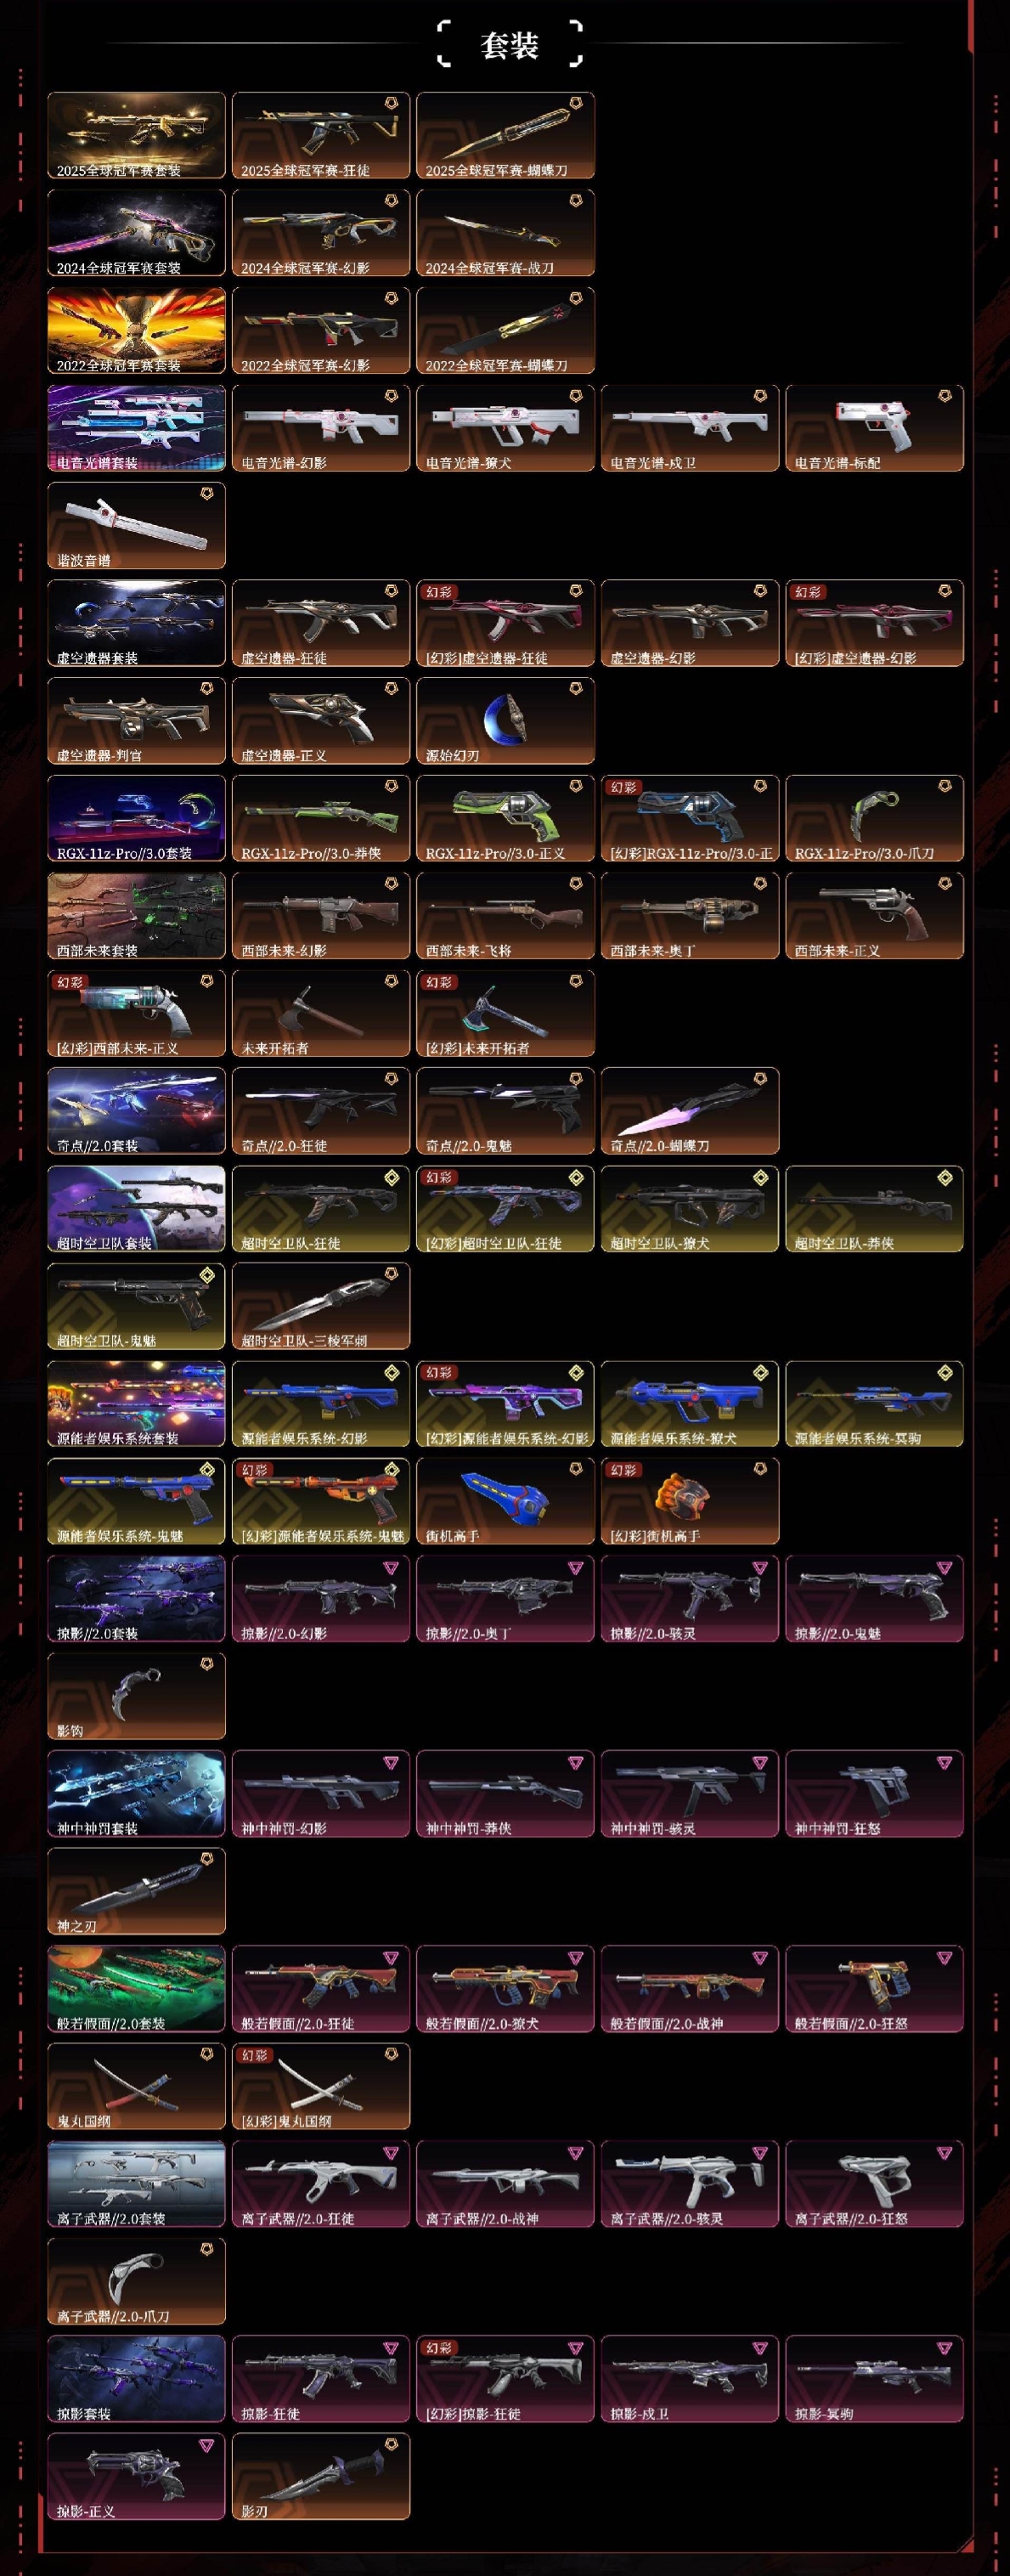Click the 西部未来-奥丁 weapon card
This screenshot has height=2576, width=1010.
pos(690,916)
